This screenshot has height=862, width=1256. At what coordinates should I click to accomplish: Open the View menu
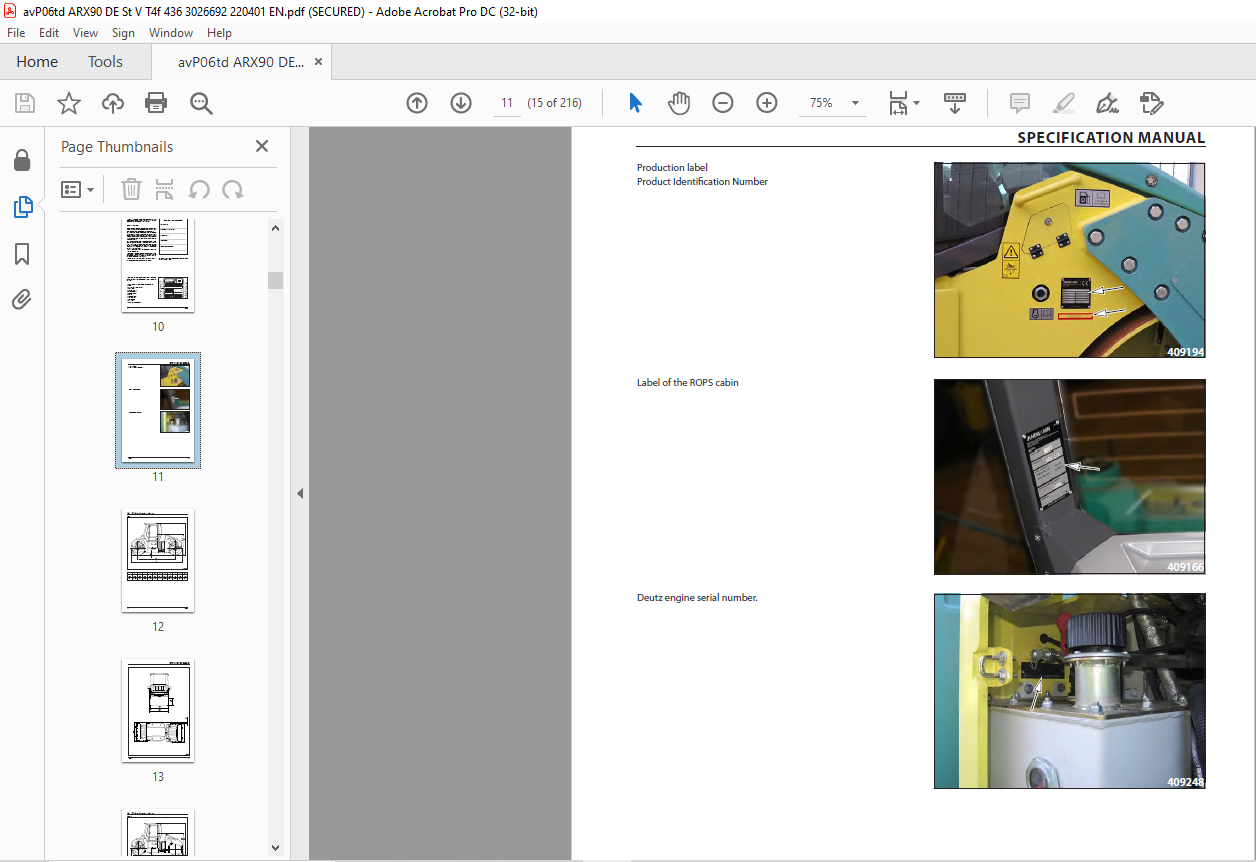coord(85,33)
